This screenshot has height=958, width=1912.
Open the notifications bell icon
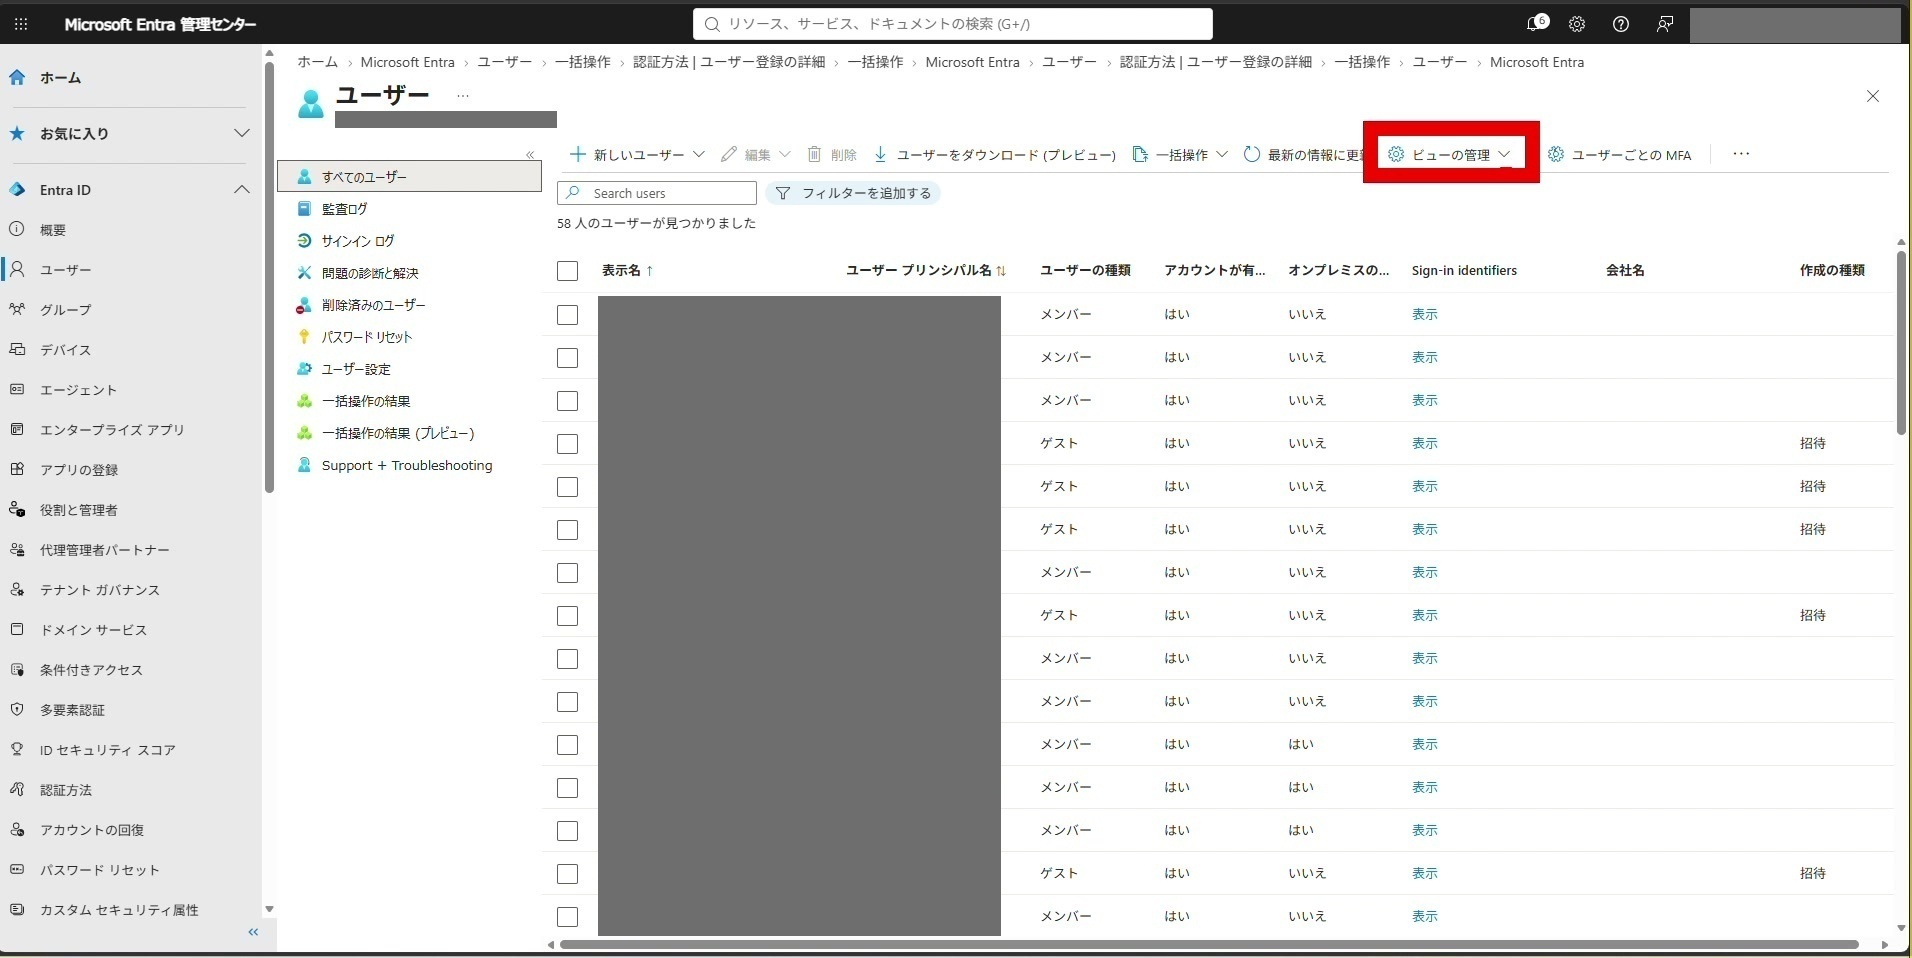[1536, 24]
